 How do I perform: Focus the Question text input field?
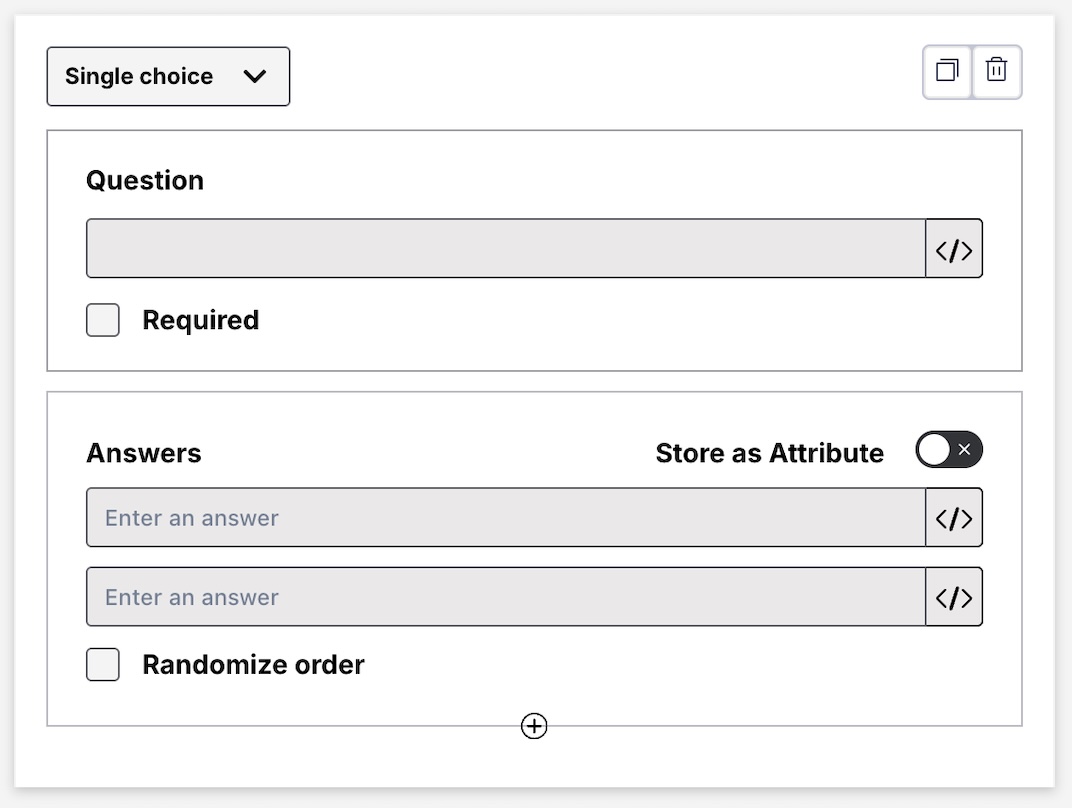click(505, 249)
